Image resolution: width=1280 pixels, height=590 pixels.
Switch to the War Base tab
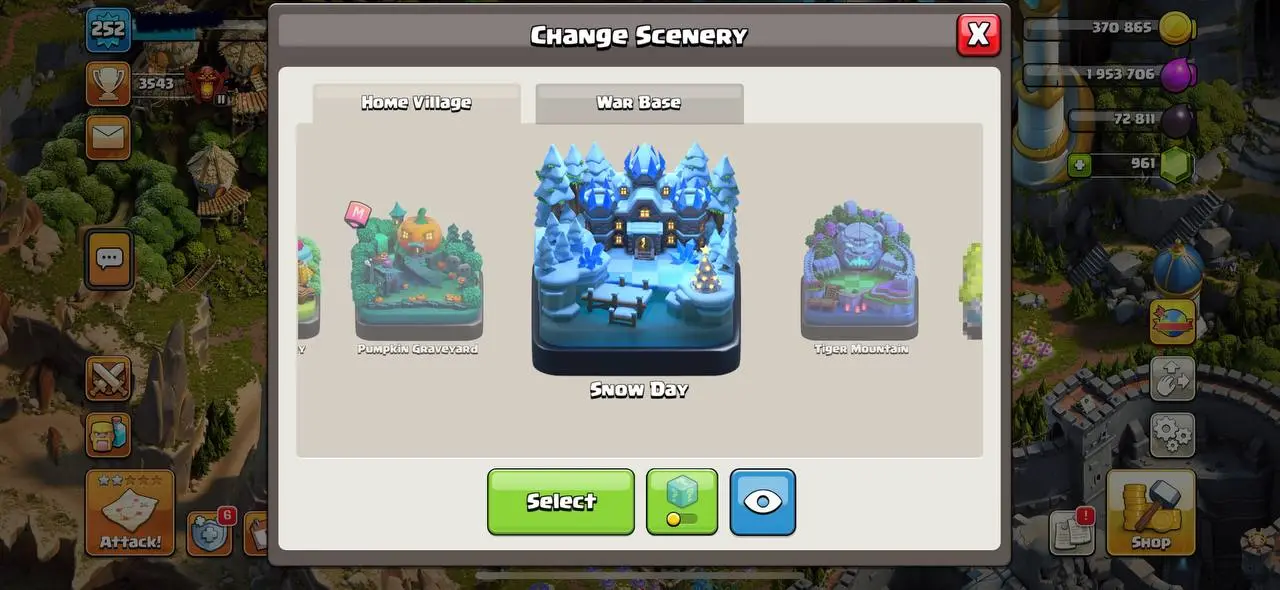[639, 103]
